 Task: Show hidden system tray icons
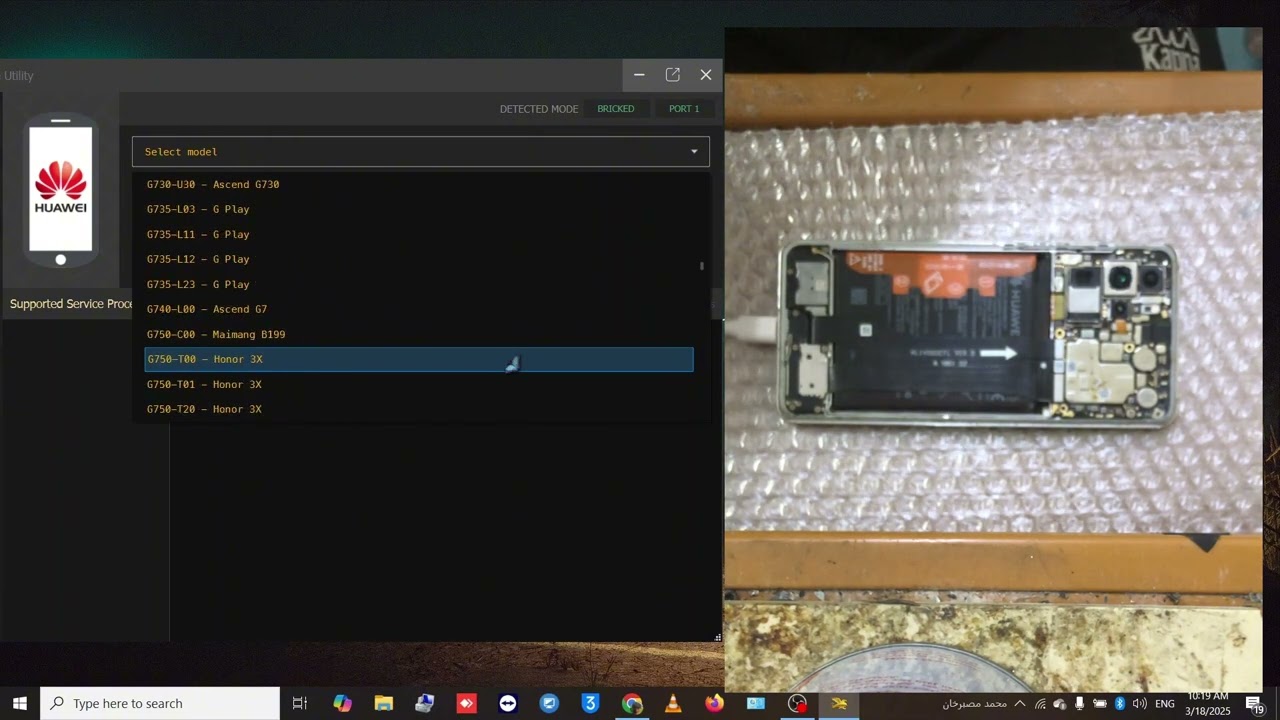coord(1020,703)
